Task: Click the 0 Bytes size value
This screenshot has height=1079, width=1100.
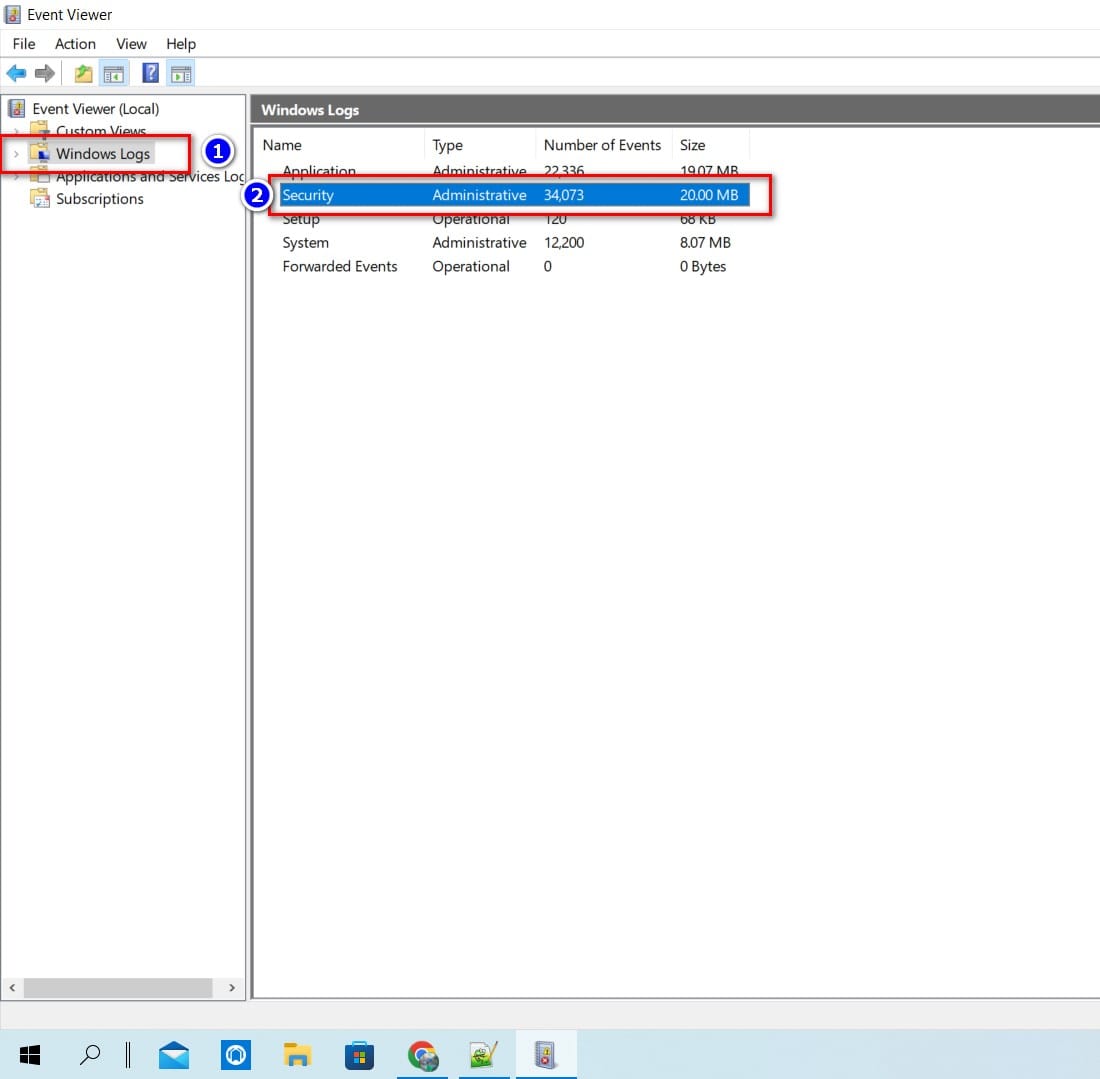Action: (x=703, y=267)
